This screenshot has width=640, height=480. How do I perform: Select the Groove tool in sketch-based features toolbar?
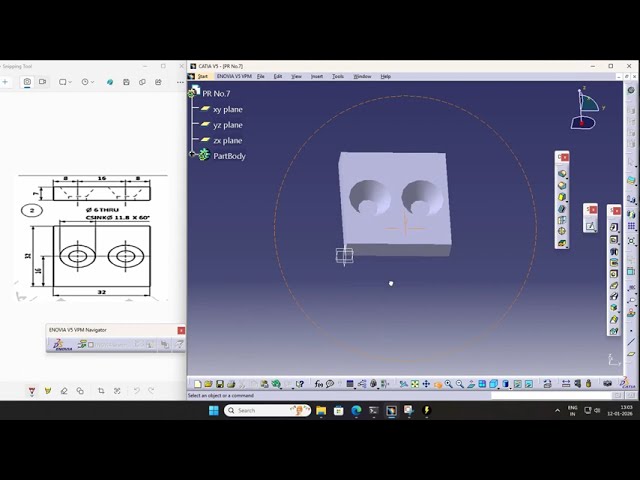[614, 262]
